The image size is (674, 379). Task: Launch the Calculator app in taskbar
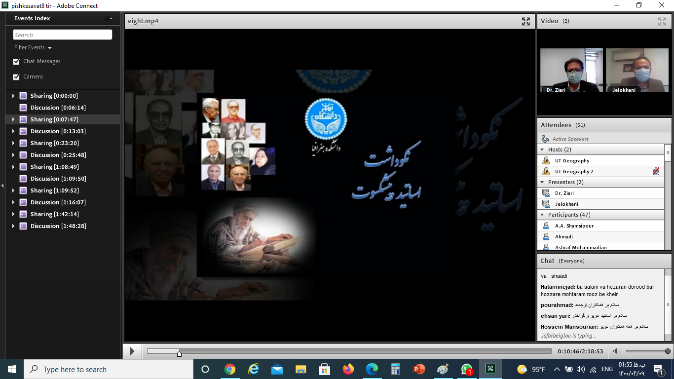(x=395, y=369)
